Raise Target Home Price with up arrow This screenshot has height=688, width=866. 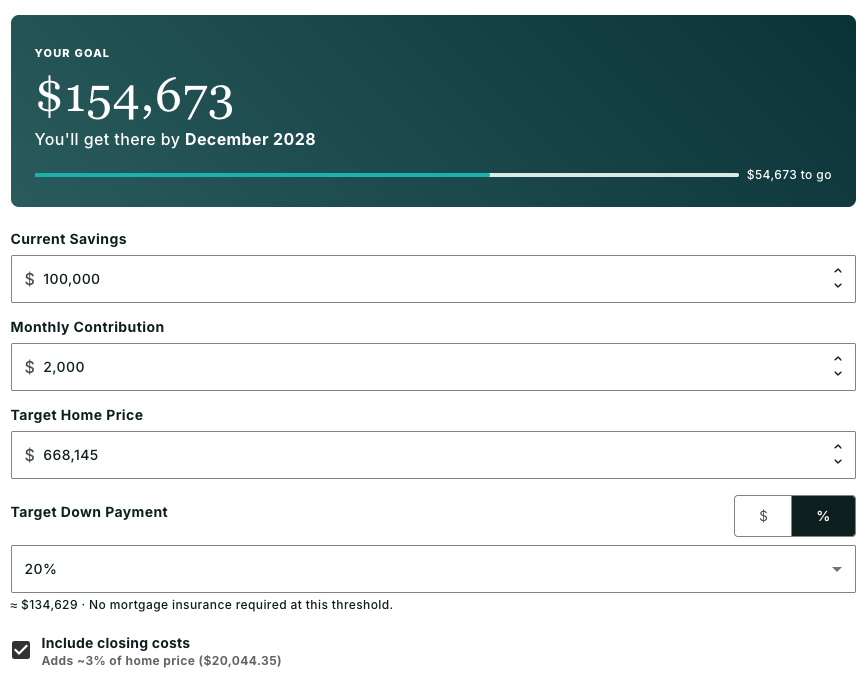[837, 447]
